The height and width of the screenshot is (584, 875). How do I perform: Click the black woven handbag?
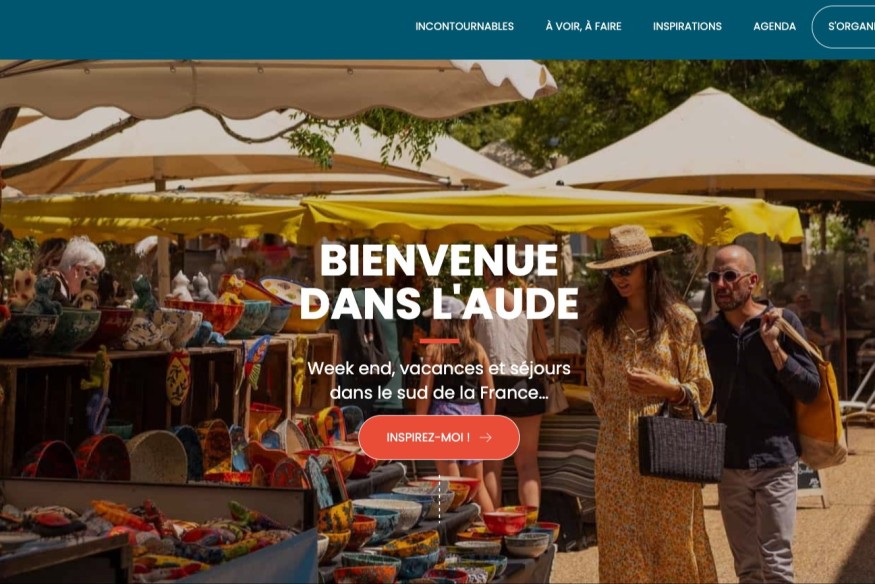[681, 443]
